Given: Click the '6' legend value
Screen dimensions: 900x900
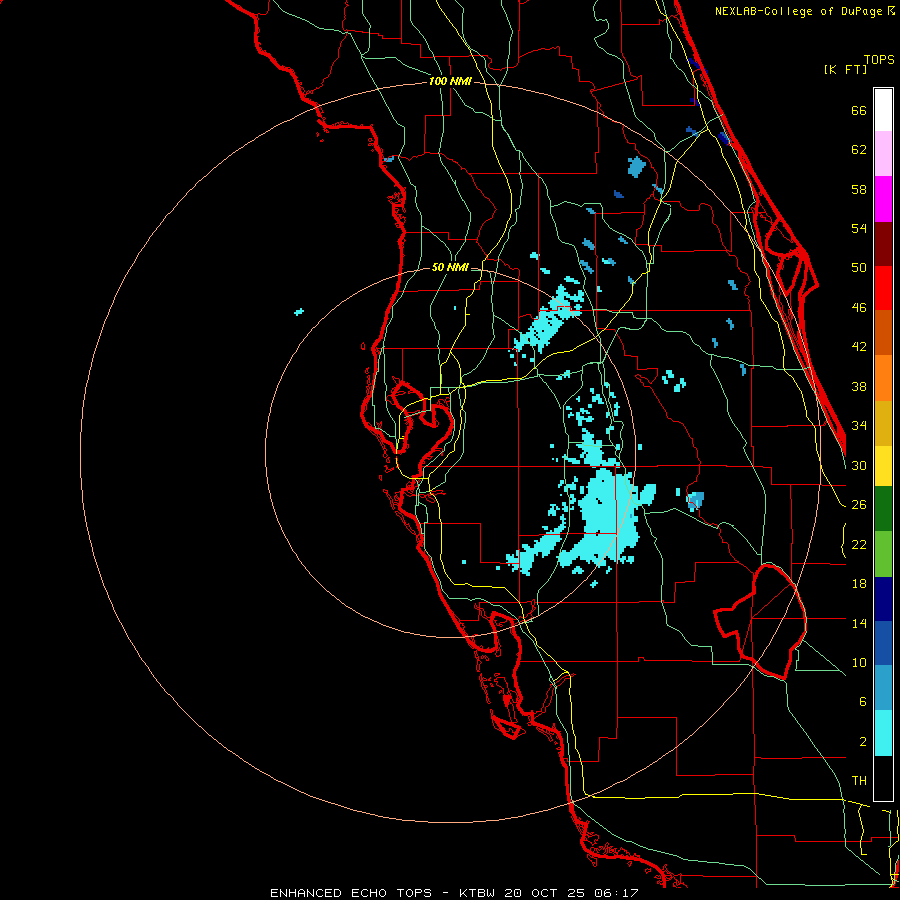Looking at the screenshot, I should tap(862, 701).
